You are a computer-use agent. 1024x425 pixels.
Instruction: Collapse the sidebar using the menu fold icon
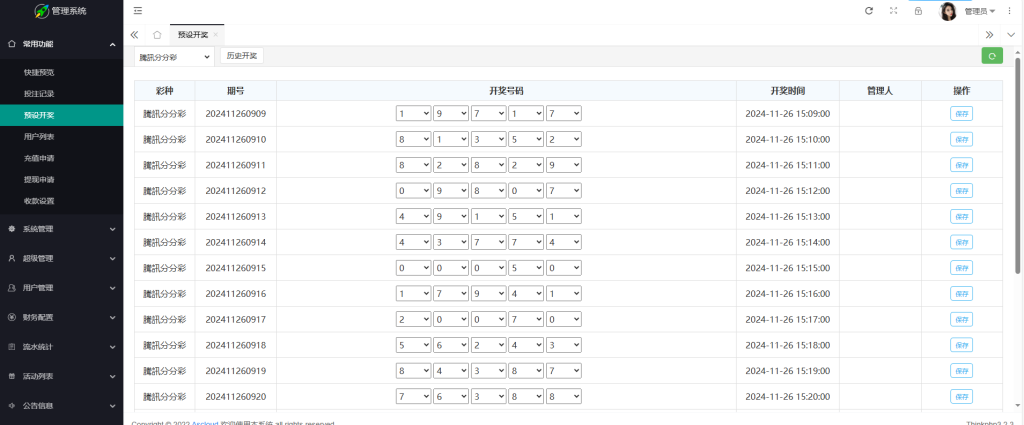[138, 11]
